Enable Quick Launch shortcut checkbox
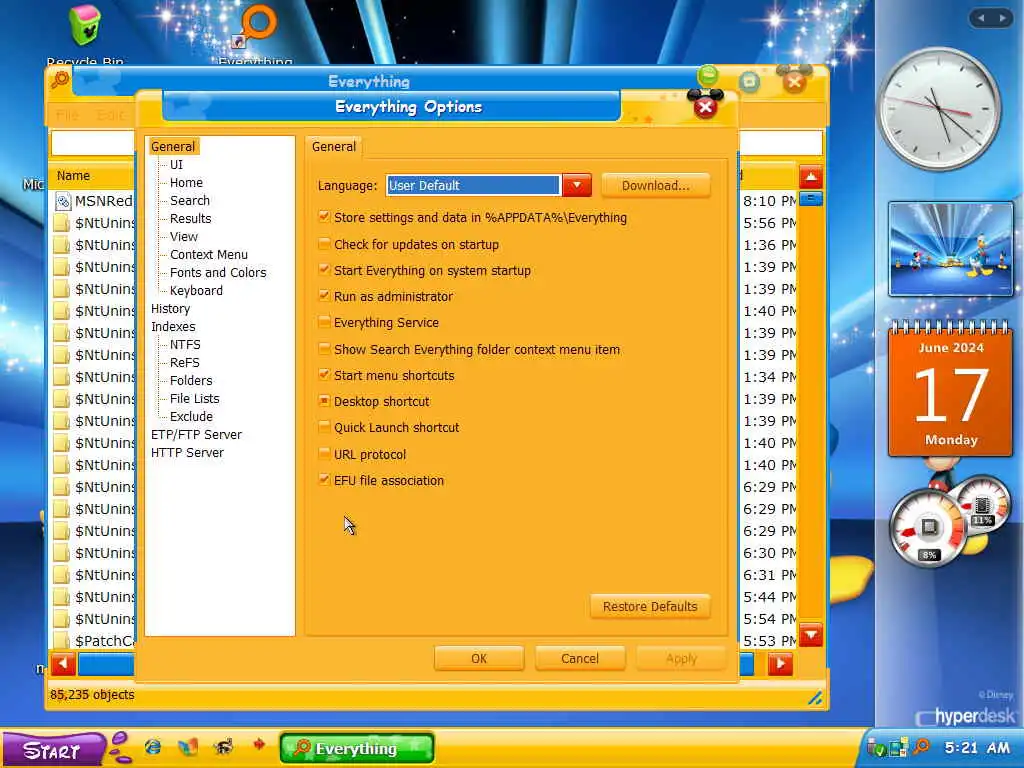 [x=324, y=426]
